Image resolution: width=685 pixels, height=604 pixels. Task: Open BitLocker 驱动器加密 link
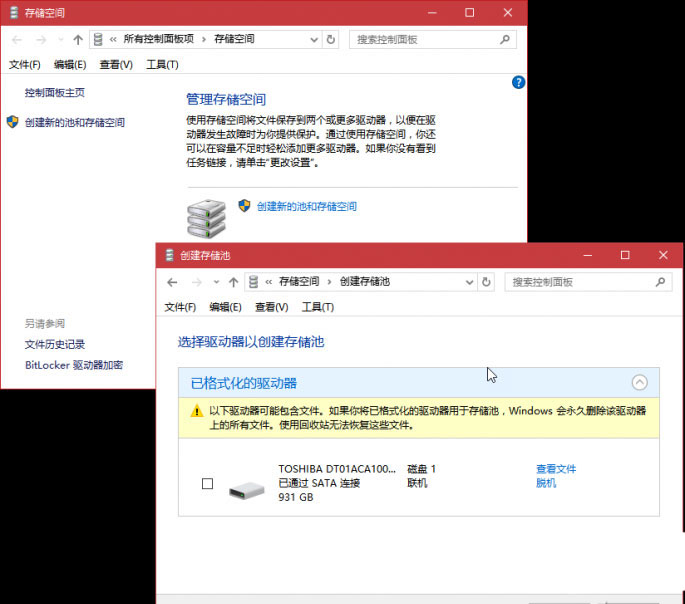tap(74, 365)
